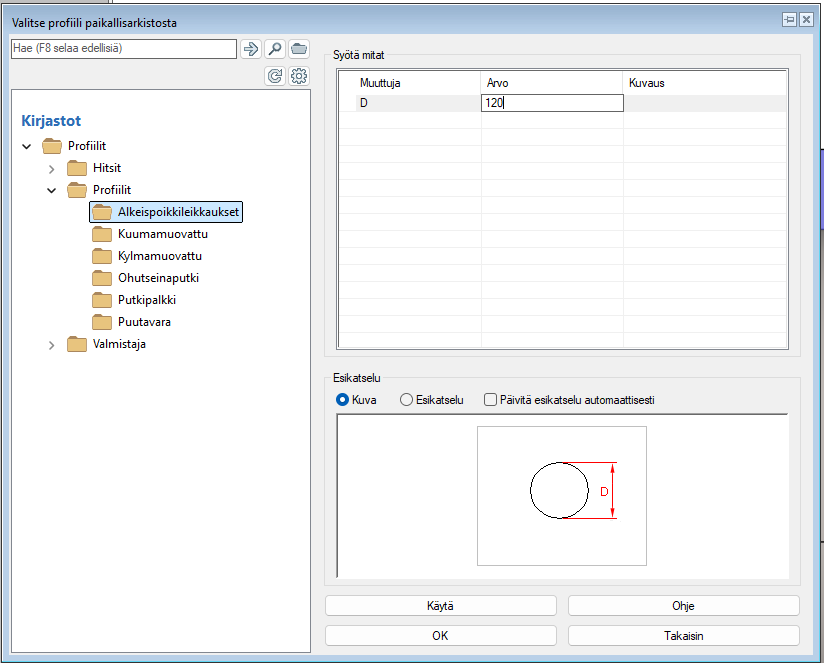
Task: Click the magnifying glass search icon
Action: click(x=275, y=49)
